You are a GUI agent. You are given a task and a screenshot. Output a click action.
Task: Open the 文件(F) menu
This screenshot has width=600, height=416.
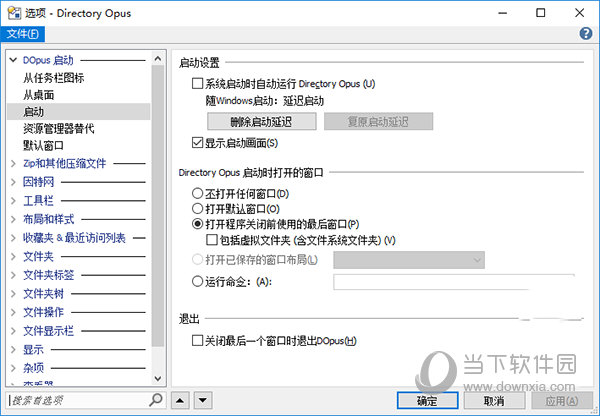click(x=23, y=34)
